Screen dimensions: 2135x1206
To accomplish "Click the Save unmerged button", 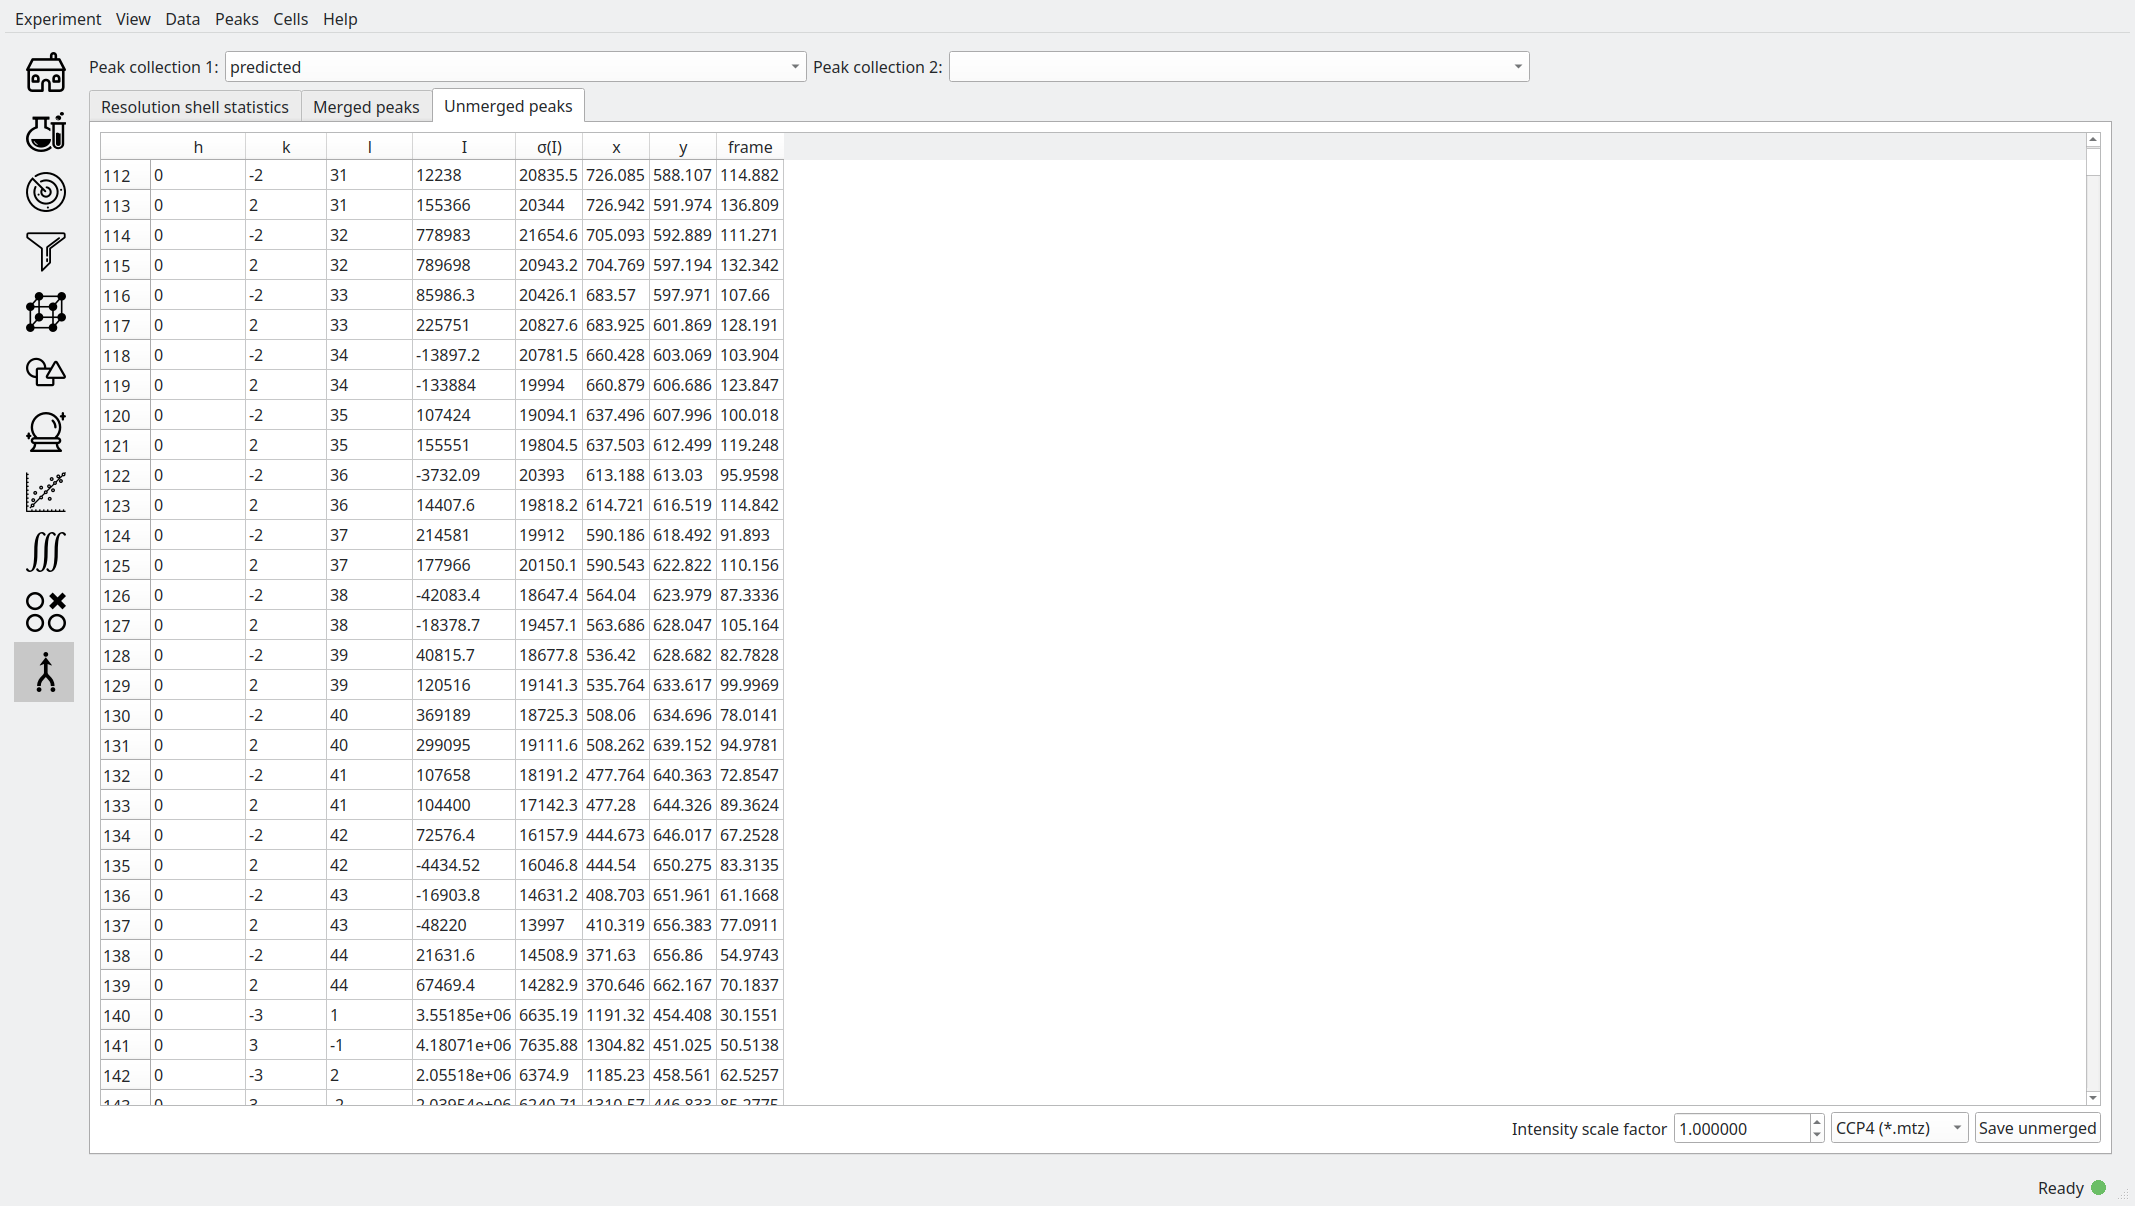I will (x=2036, y=1128).
